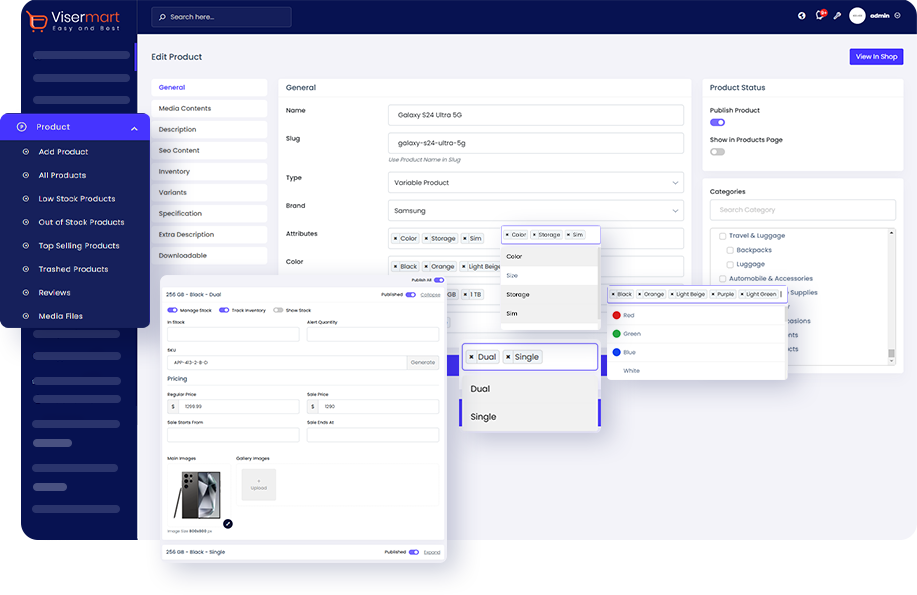This screenshot has width=917, height=595.
Task: Pick the Blue color swatch
Action: point(616,352)
